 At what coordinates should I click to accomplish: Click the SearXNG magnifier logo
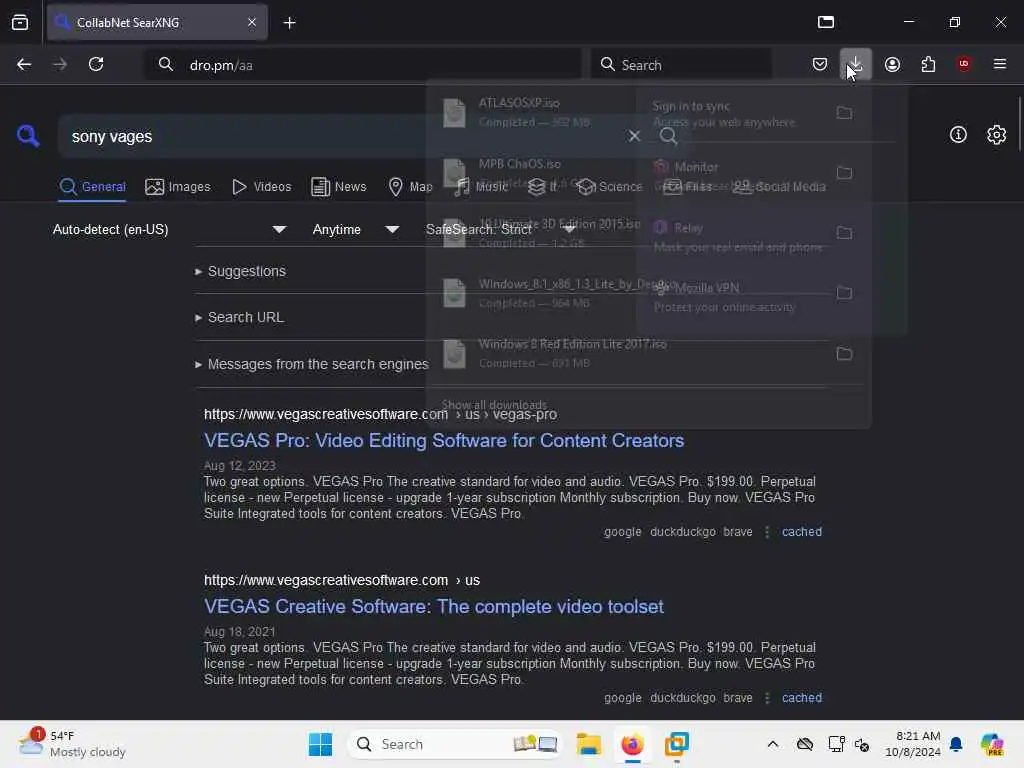tap(28, 136)
